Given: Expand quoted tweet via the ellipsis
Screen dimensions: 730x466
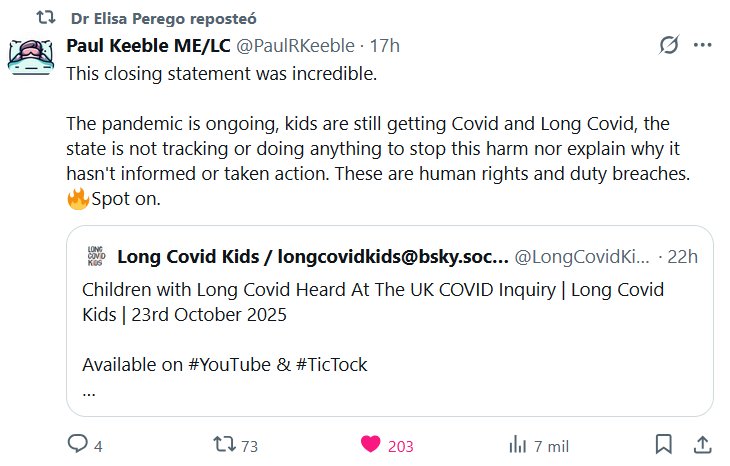Looking at the screenshot, I should pos(89,391).
